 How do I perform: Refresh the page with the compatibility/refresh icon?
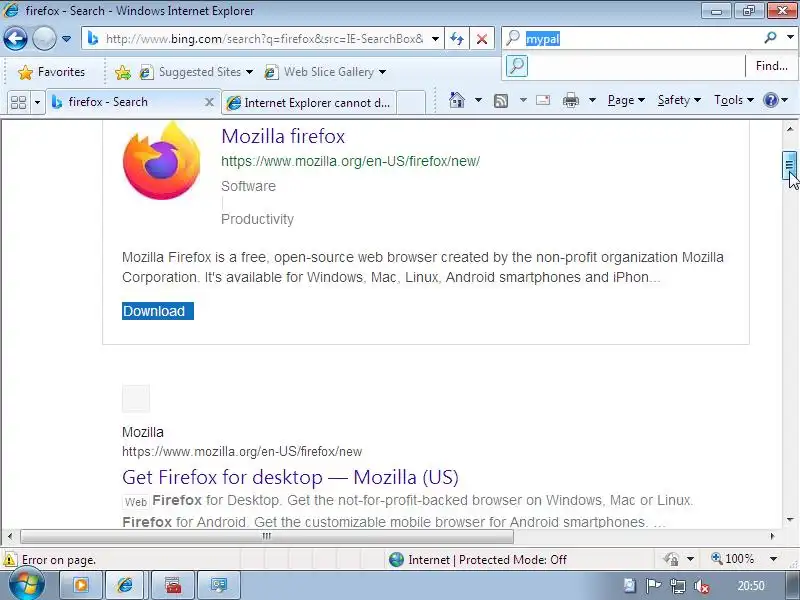point(457,39)
